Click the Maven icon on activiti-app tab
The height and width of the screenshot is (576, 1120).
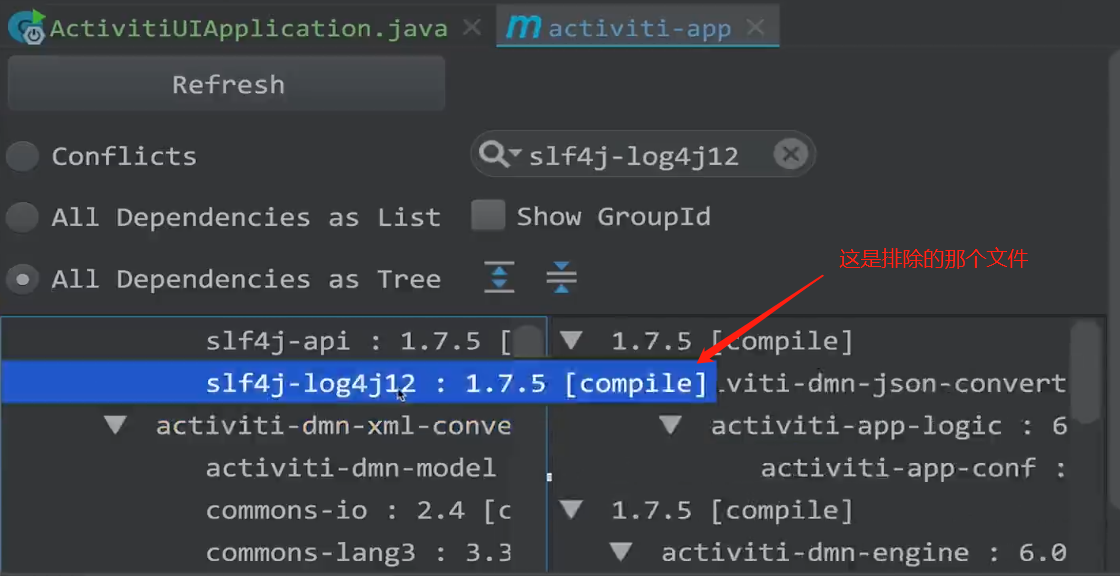click(523, 27)
